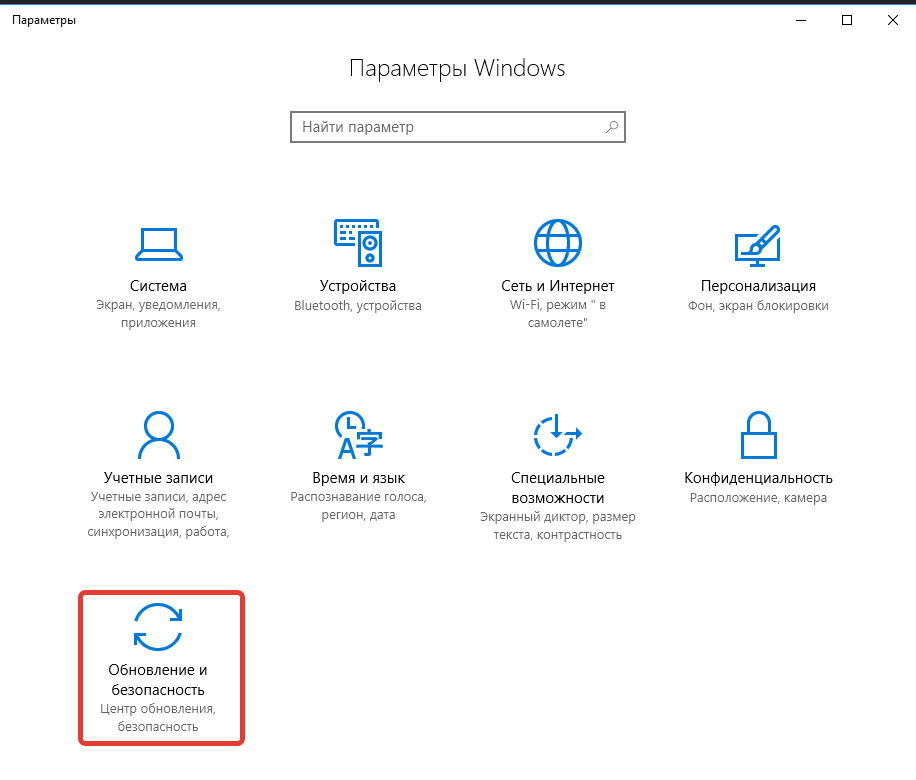
Task: Open the Обновление и безопасность arrows icon
Action: click(x=158, y=627)
